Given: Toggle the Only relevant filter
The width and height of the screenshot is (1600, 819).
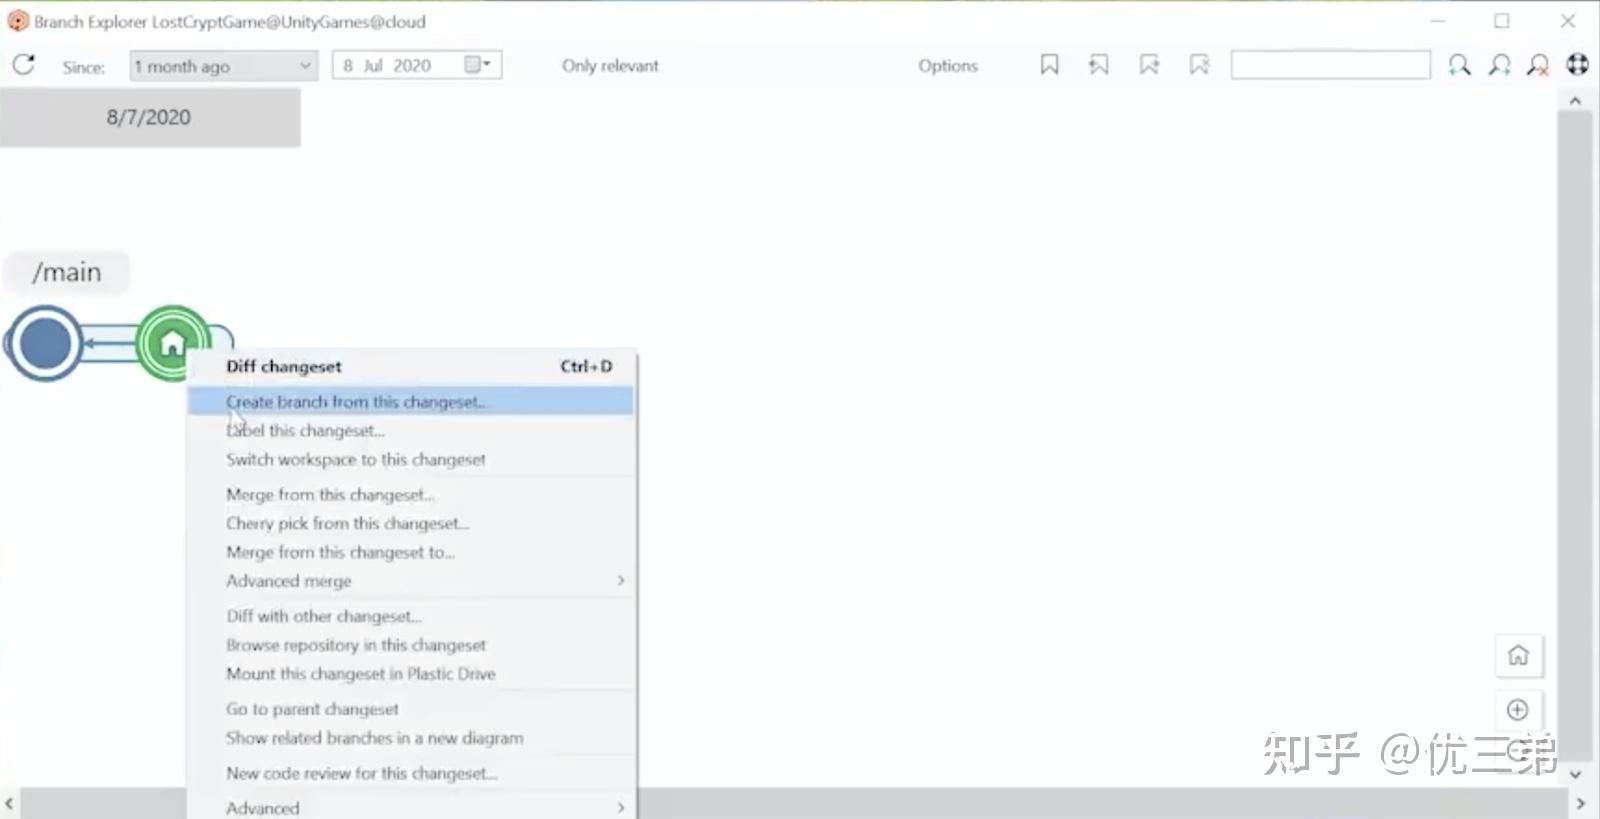Looking at the screenshot, I should 609,66.
